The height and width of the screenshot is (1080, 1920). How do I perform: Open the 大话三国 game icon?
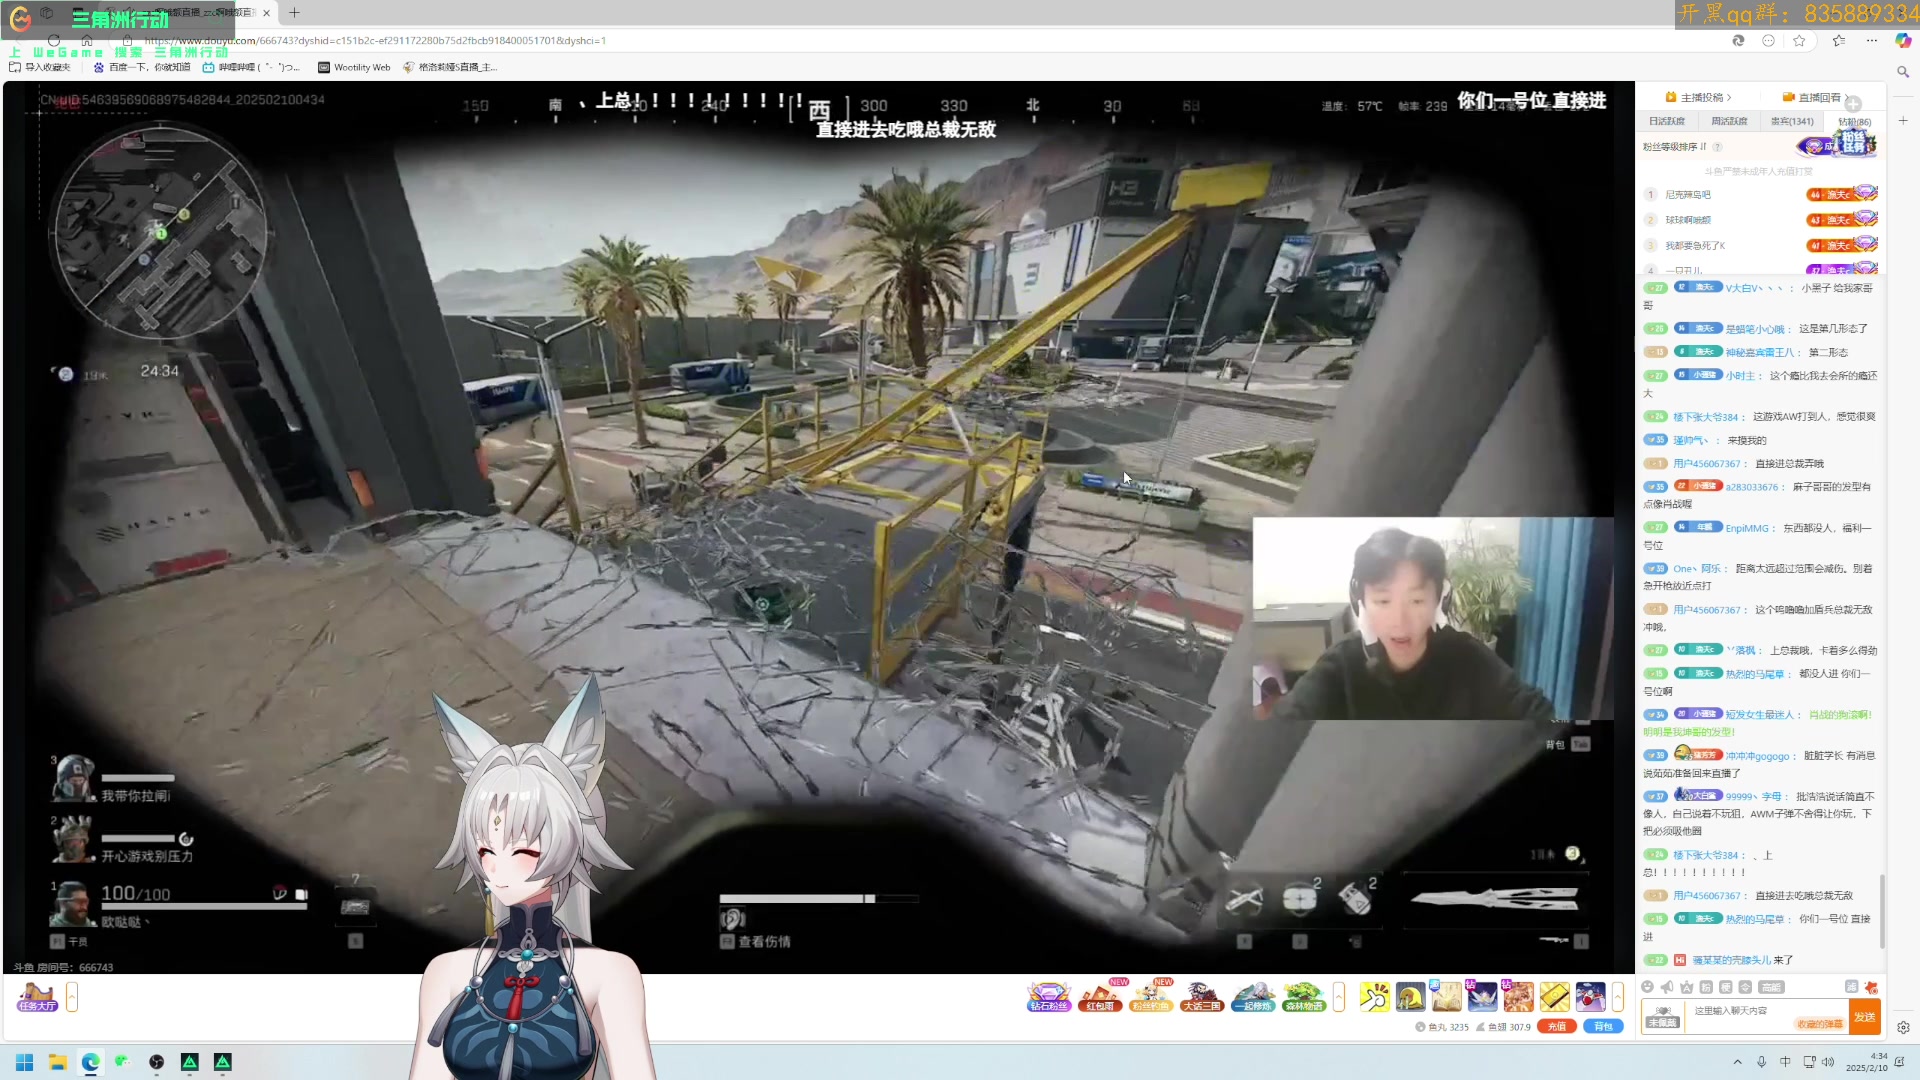[1202, 997]
